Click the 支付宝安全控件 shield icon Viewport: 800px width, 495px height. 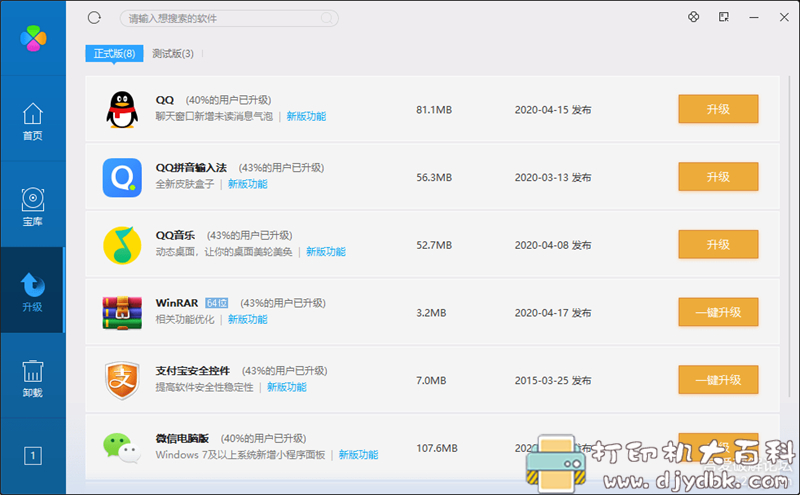pyautogui.click(x=122, y=381)
